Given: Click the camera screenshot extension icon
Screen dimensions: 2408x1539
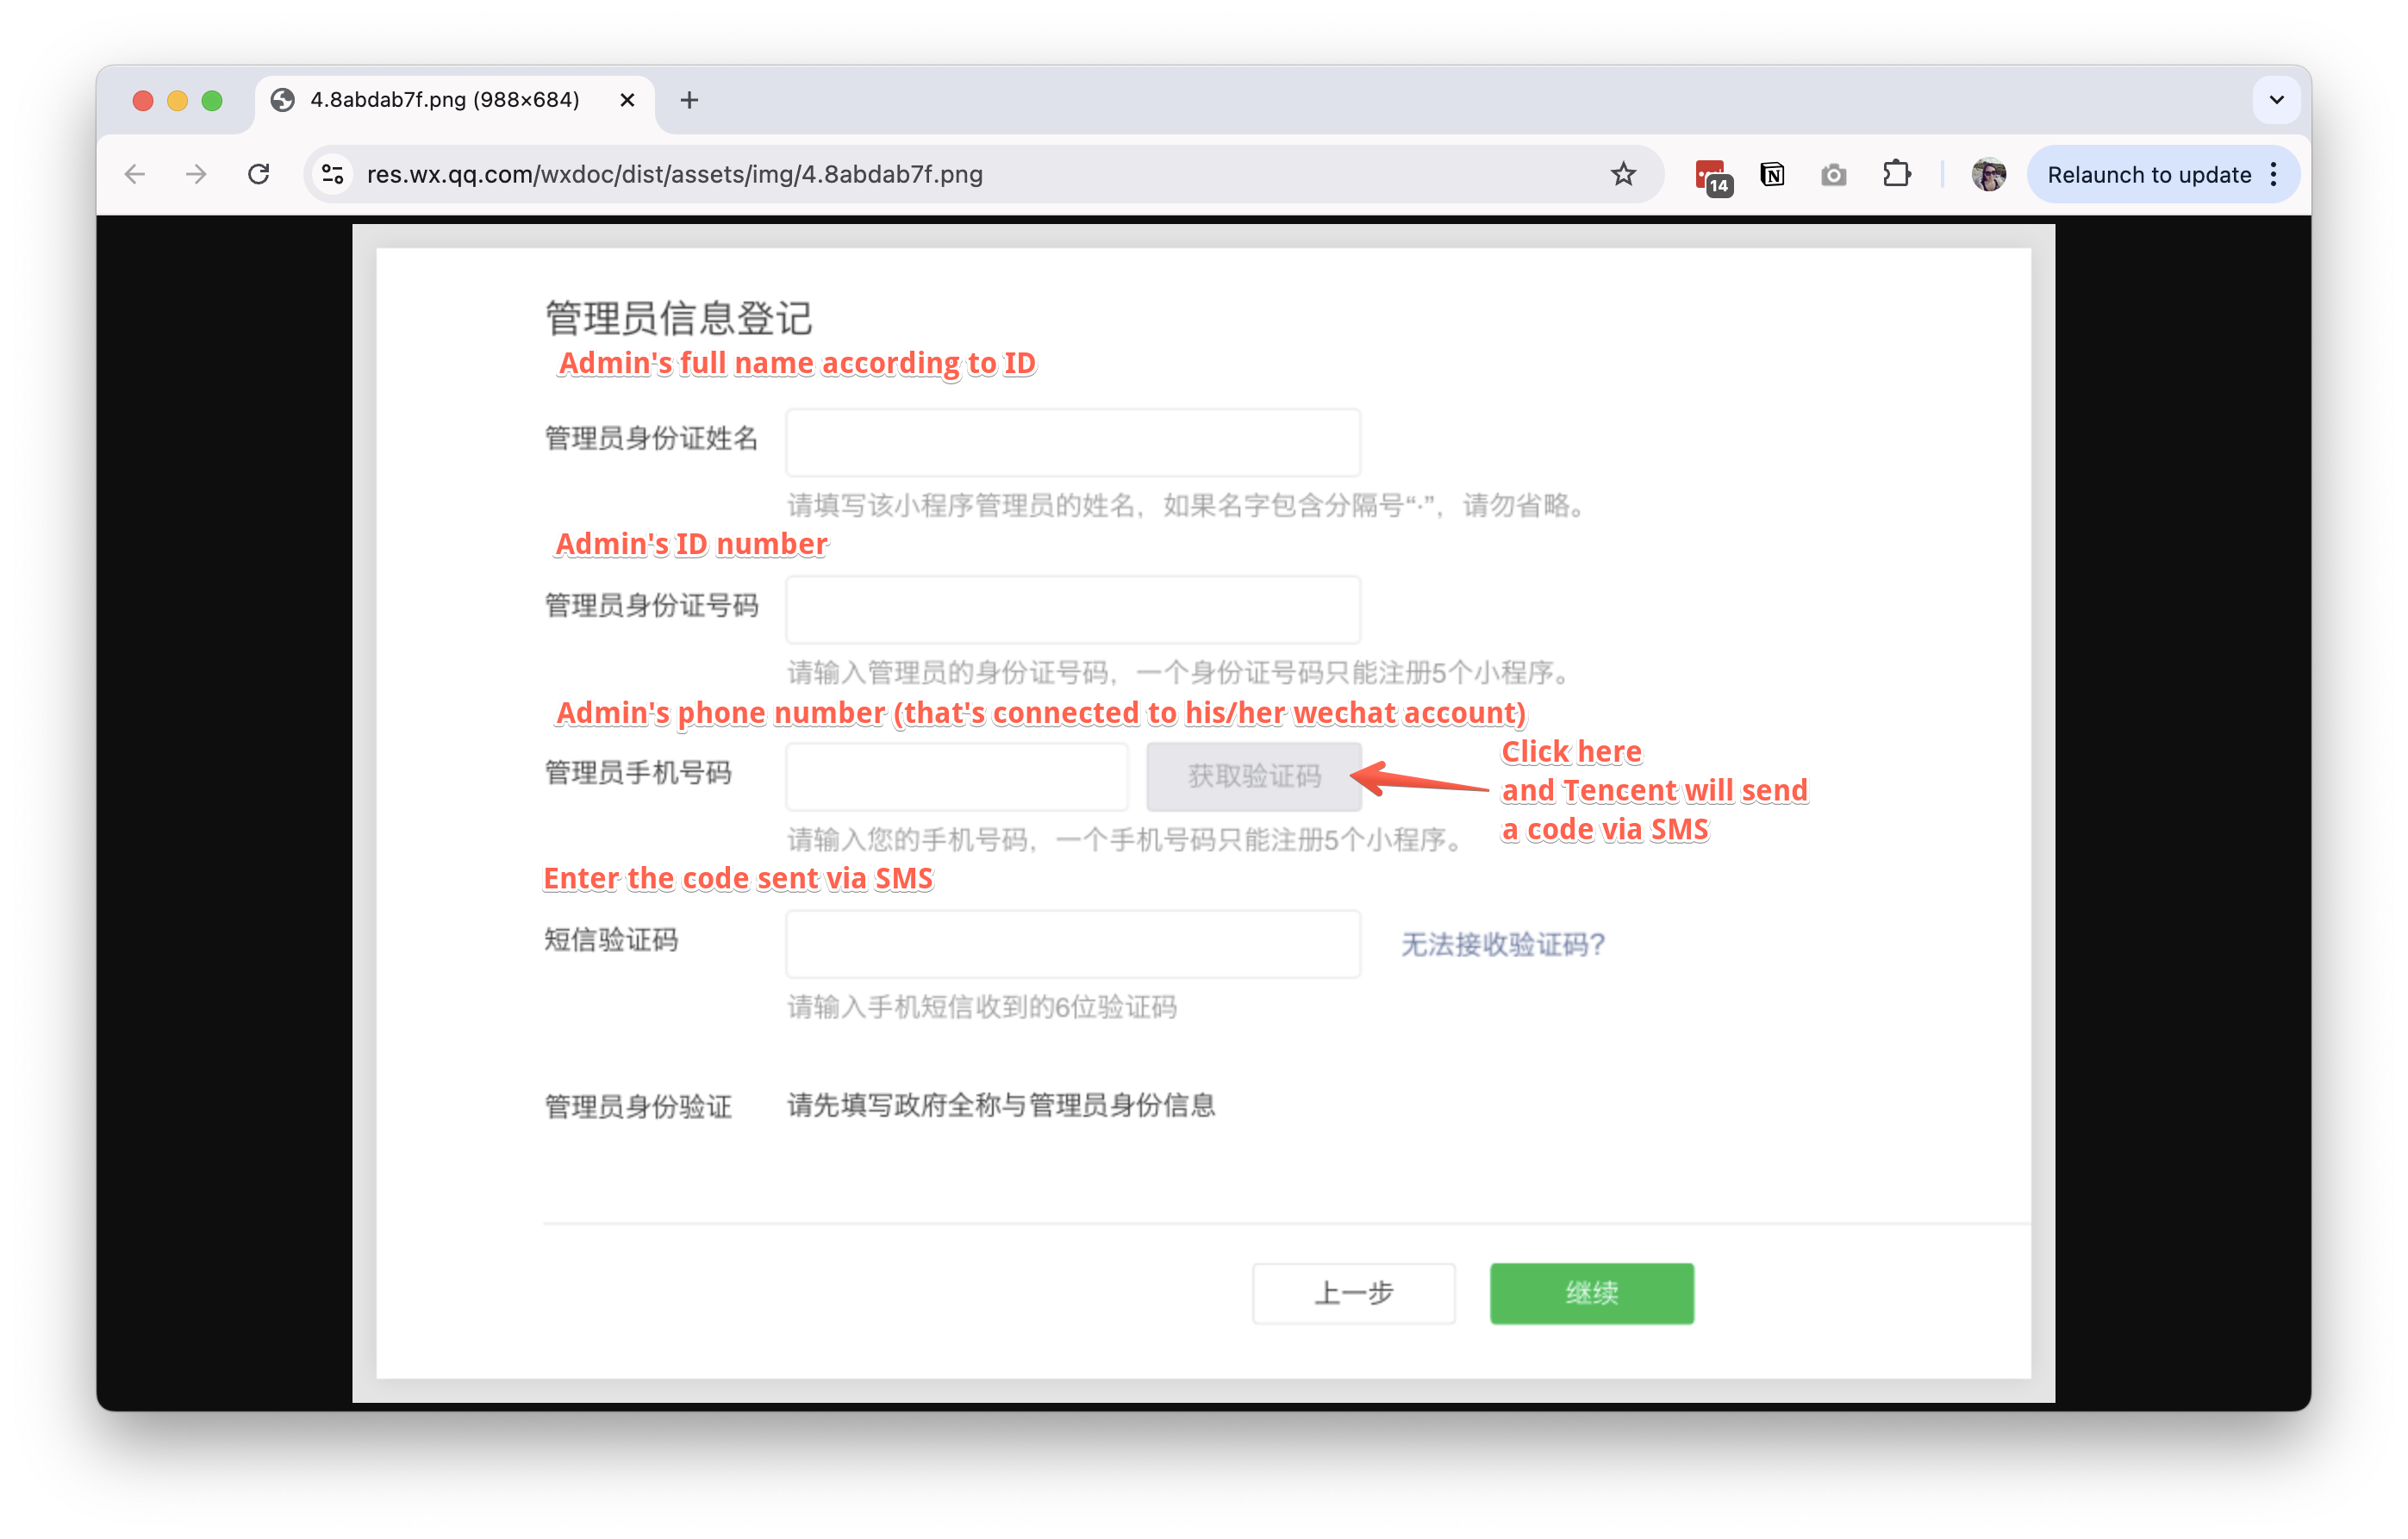Looking at the screenshot, I should tap(1834, 174).
